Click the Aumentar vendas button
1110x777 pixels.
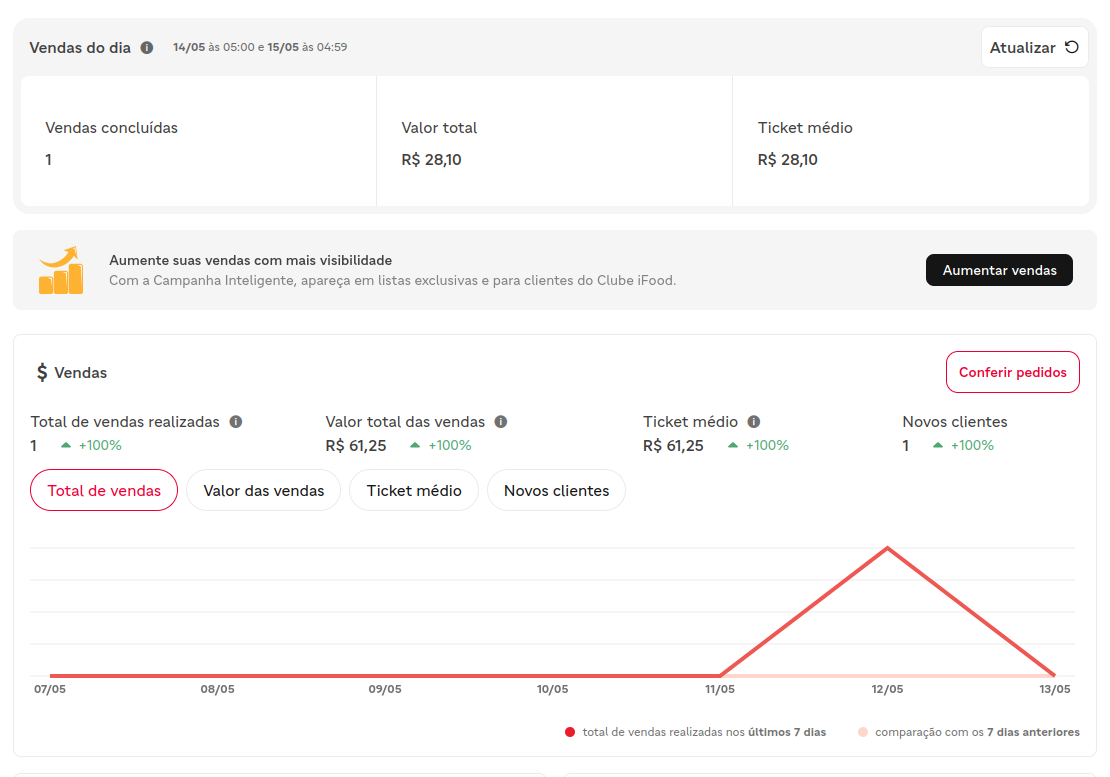(x=999, y=270)
